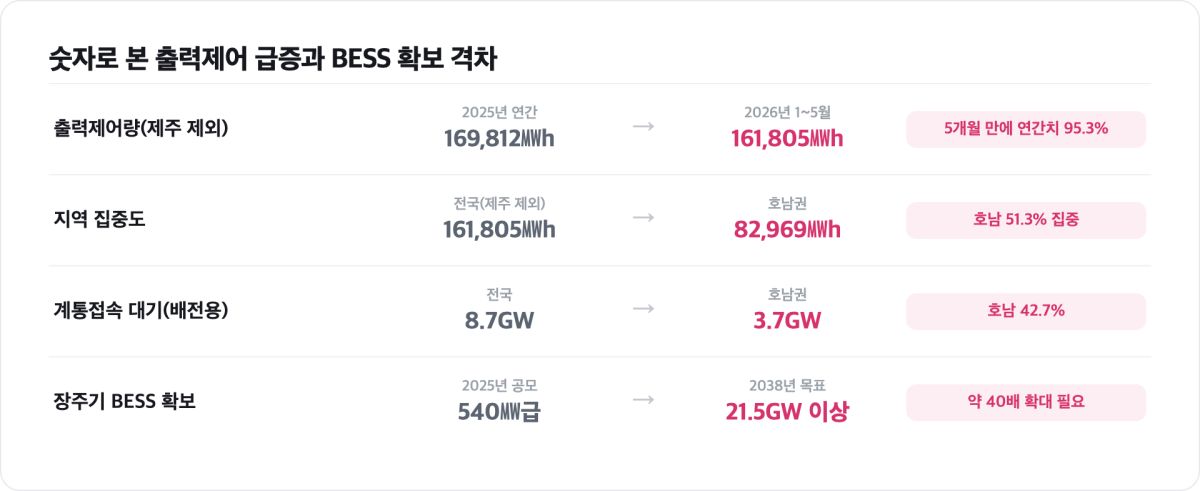
Task: Select the row label 장주기 BESS 확보
Action: pyautogui.click(x=124, y=401)
